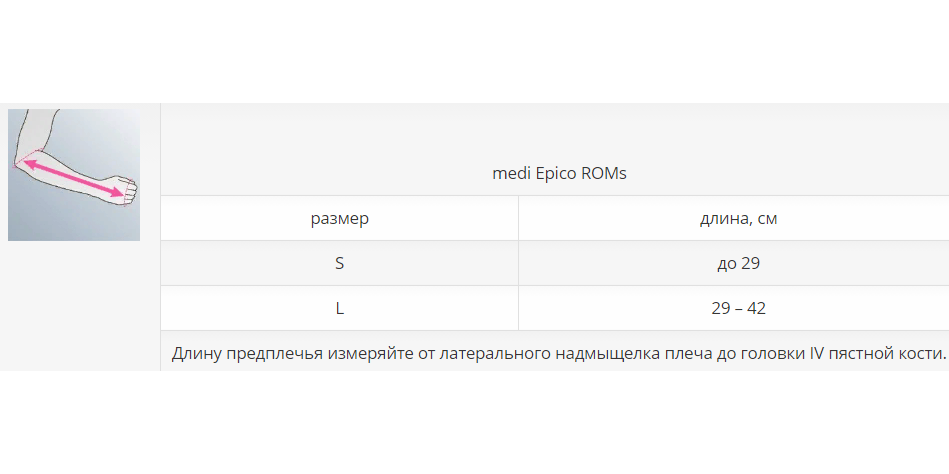Click the hand in the arm illustration

122,186
